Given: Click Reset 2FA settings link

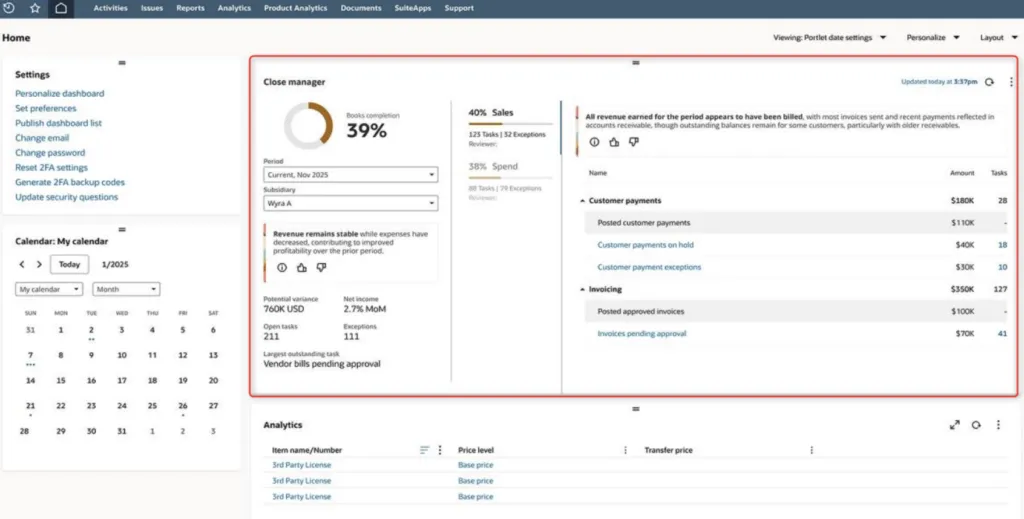Looking at the screenshot, I should point(51,168).
